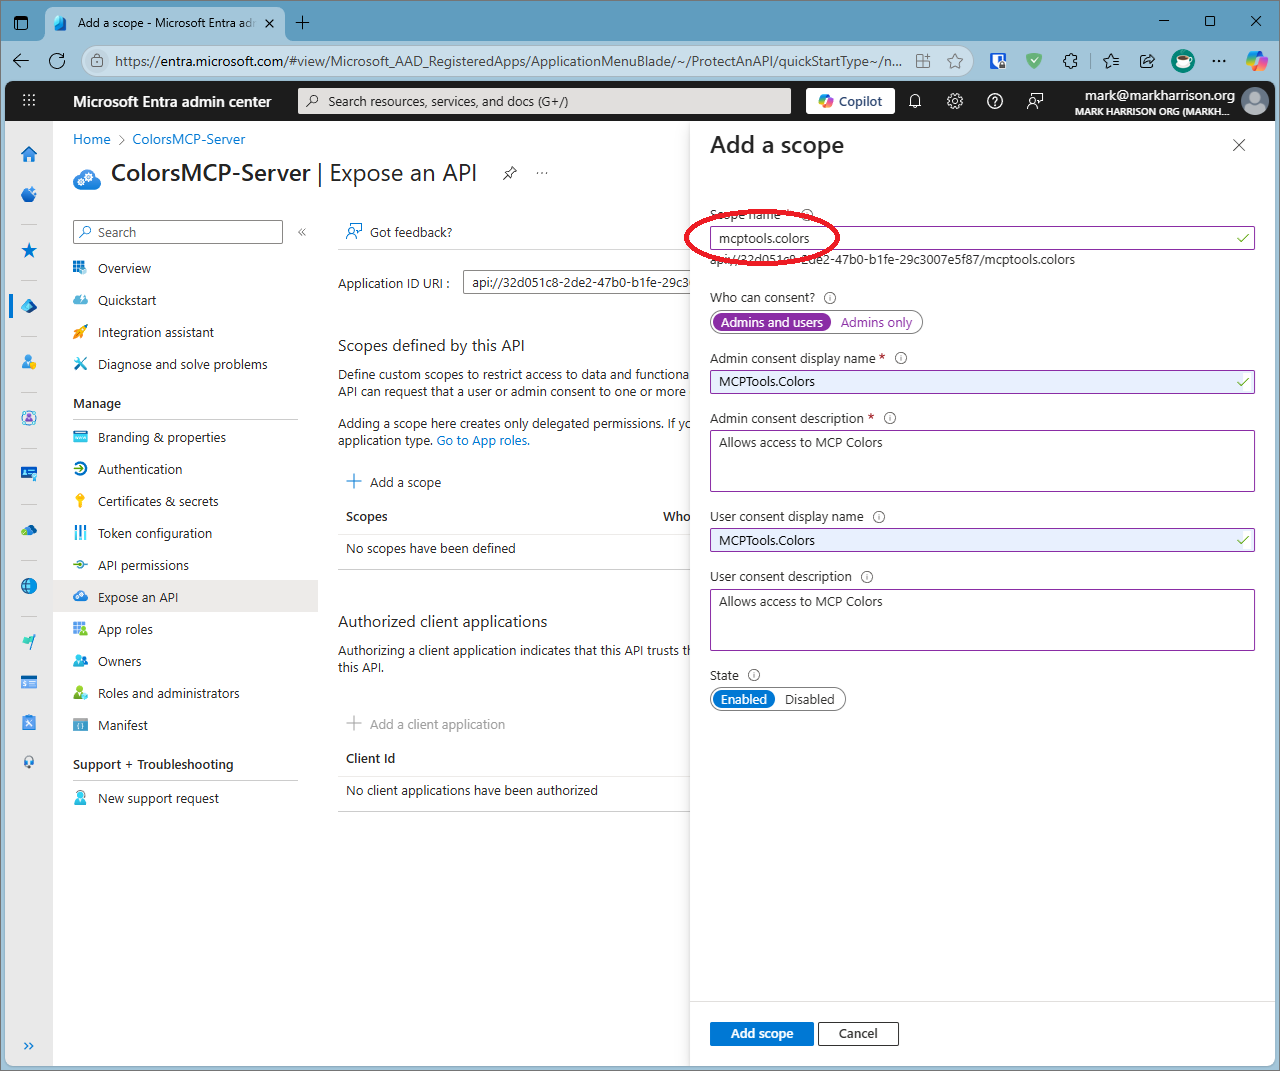1280x1071 pixels.
Task: Click the feedback icon in the top bar
Action: [1035, 100]
